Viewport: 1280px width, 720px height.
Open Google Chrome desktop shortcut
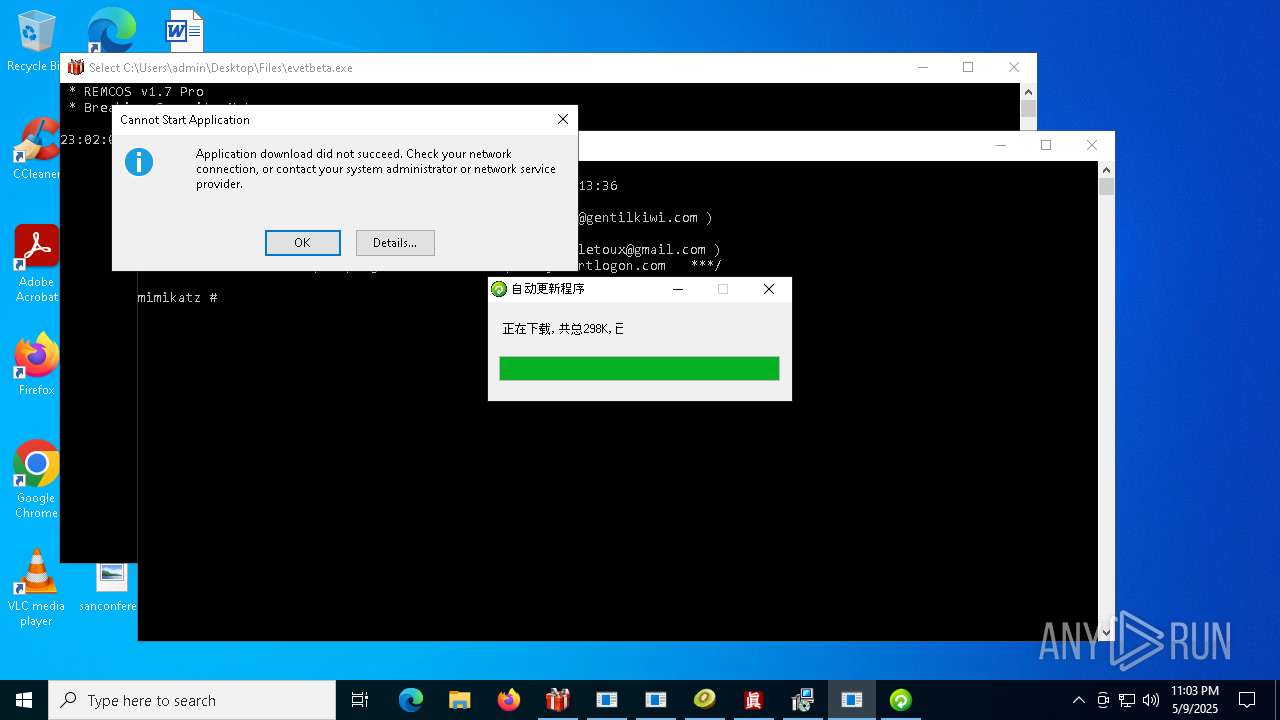[x=36, y=479]
